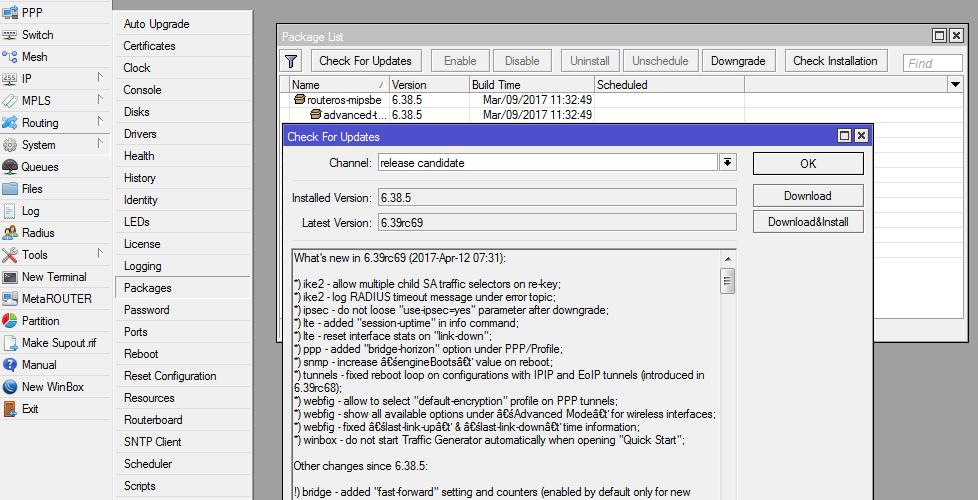Click the OK button
Image resolution: width=978 pixels, height=500 pixels.
(x=808, y=163)
